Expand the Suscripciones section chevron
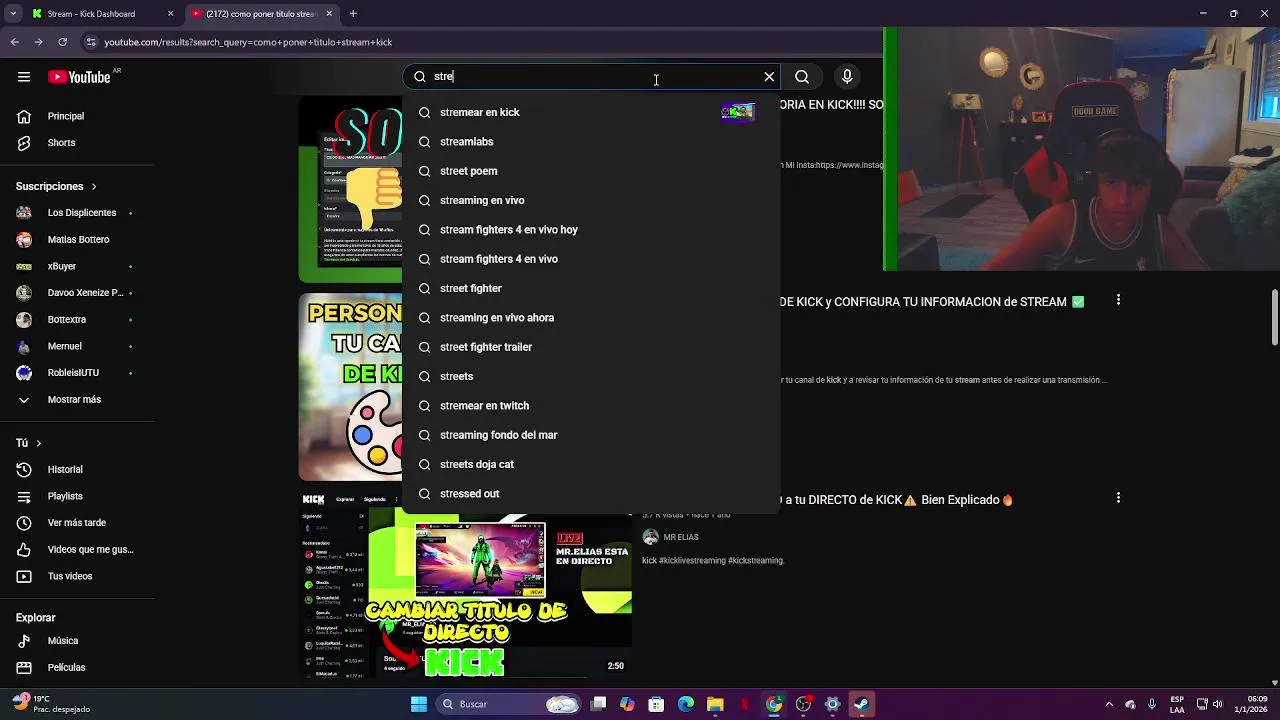Viewport: 1280px width, 720px height. click(94, 187)
